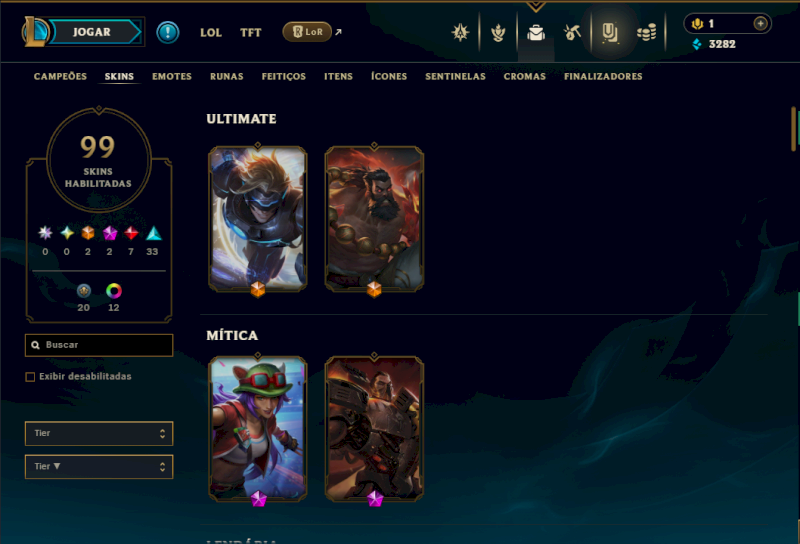The width and height of the screenshot is (800, 544).
Task: Click the Buscar search field
Action: [x=99, y=345]
